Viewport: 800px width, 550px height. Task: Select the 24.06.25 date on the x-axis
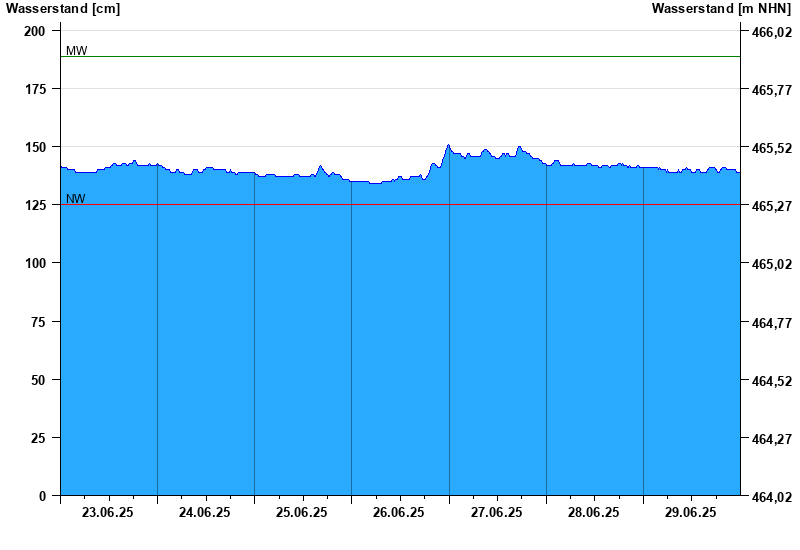205,513
